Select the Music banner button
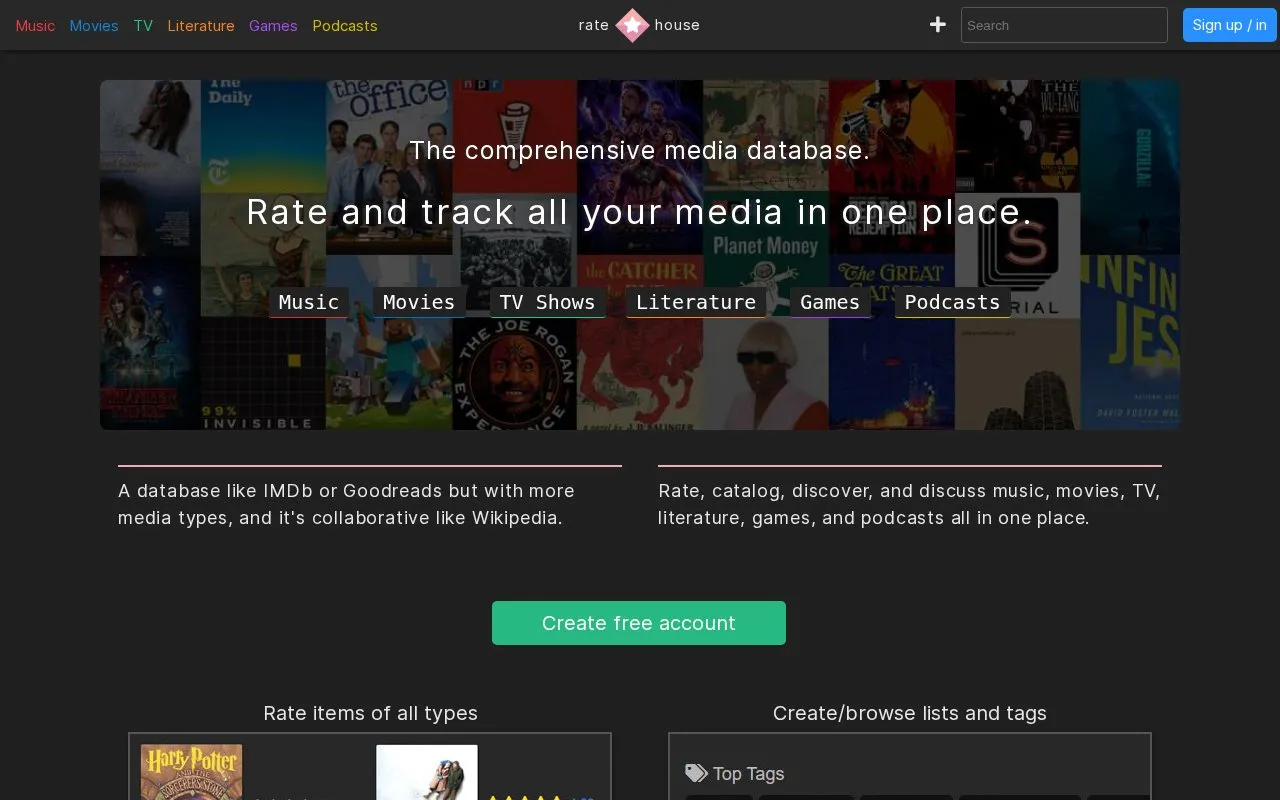Screen dimensions: 1280x800 (309, 302)
